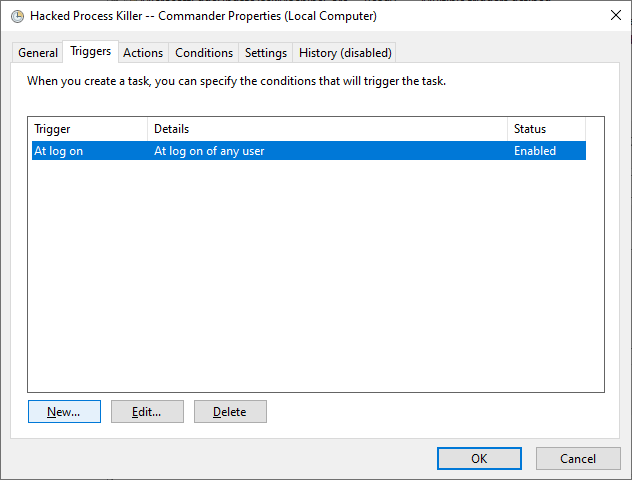This screenshot has height=482, width=634.
Task: Switch to the General tab
Action: [38, 53]
